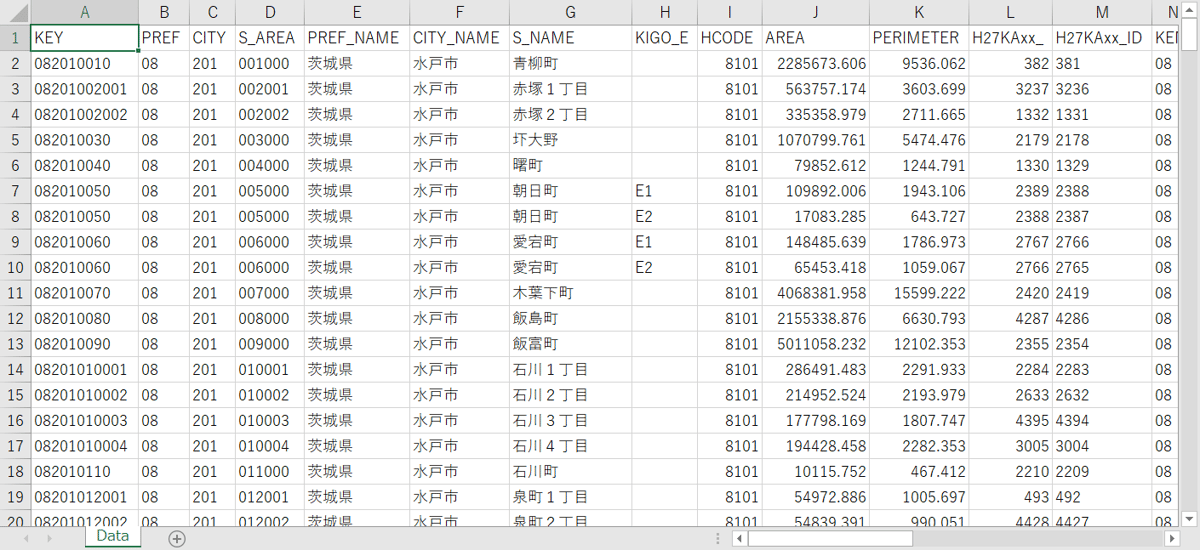Click the Select All corner triangle
Image resolution: width=1200 pixels, height=550 pixels.
tap(15, 12)
